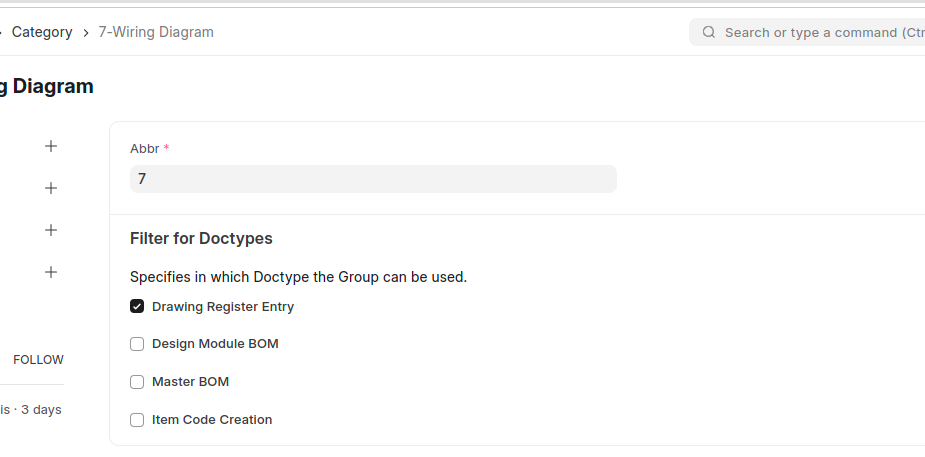Tick the Master BOM checkbox
925x457 pixels.
click(137, 382)
